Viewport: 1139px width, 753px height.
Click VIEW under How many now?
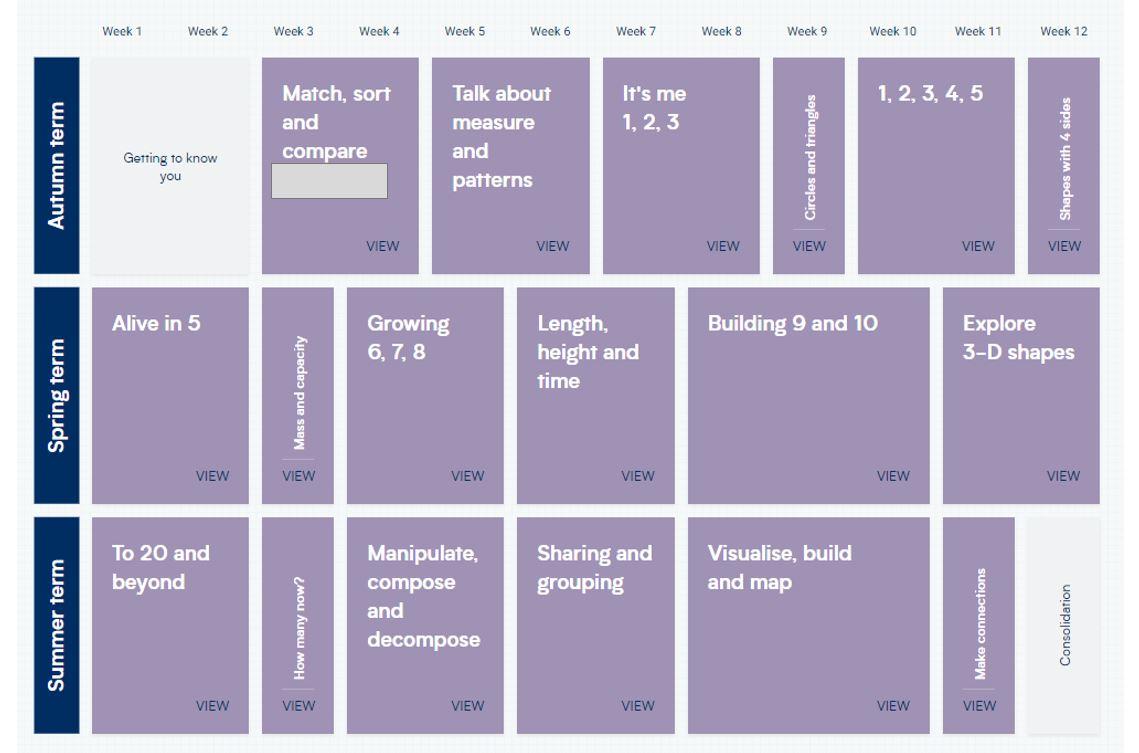(298, 705)
